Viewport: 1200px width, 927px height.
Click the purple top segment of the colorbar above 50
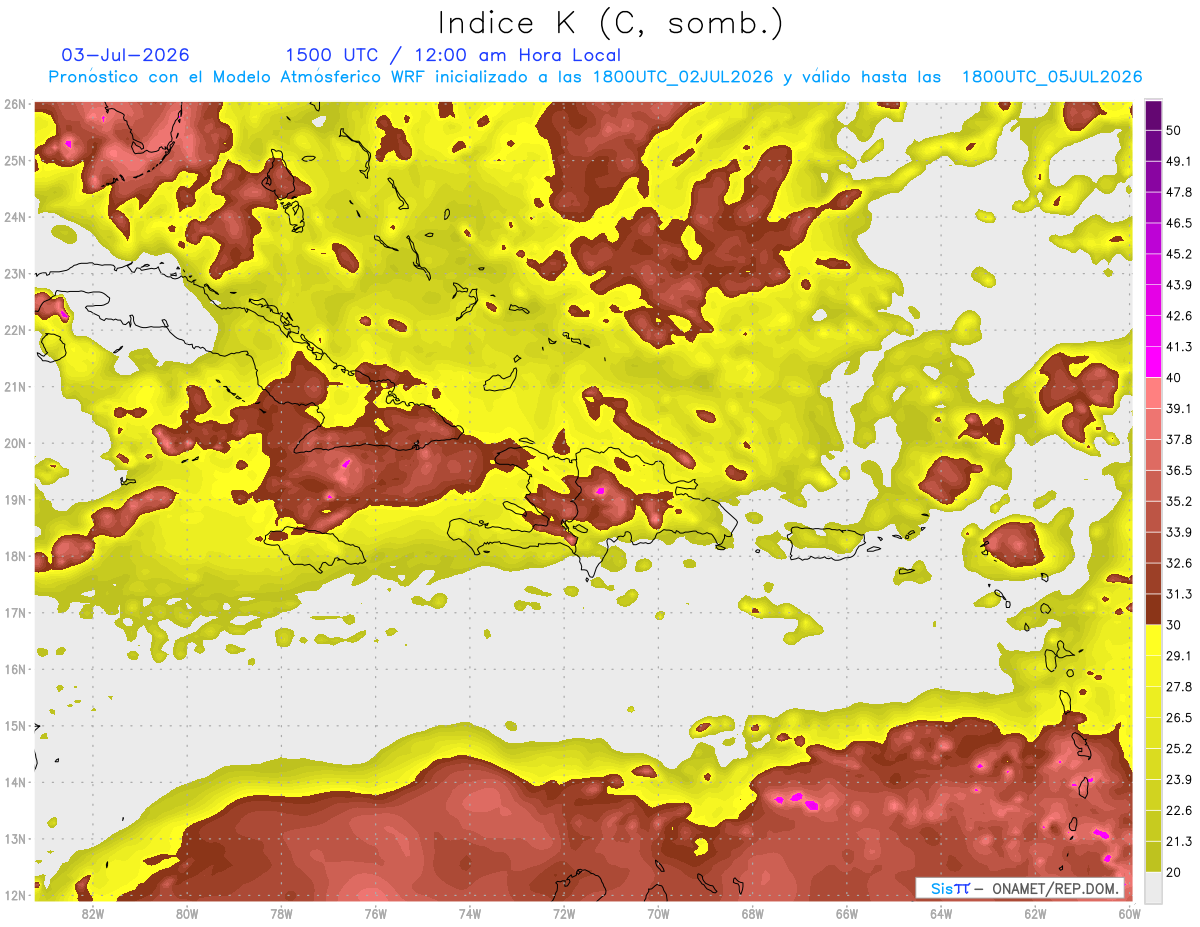1153,115
